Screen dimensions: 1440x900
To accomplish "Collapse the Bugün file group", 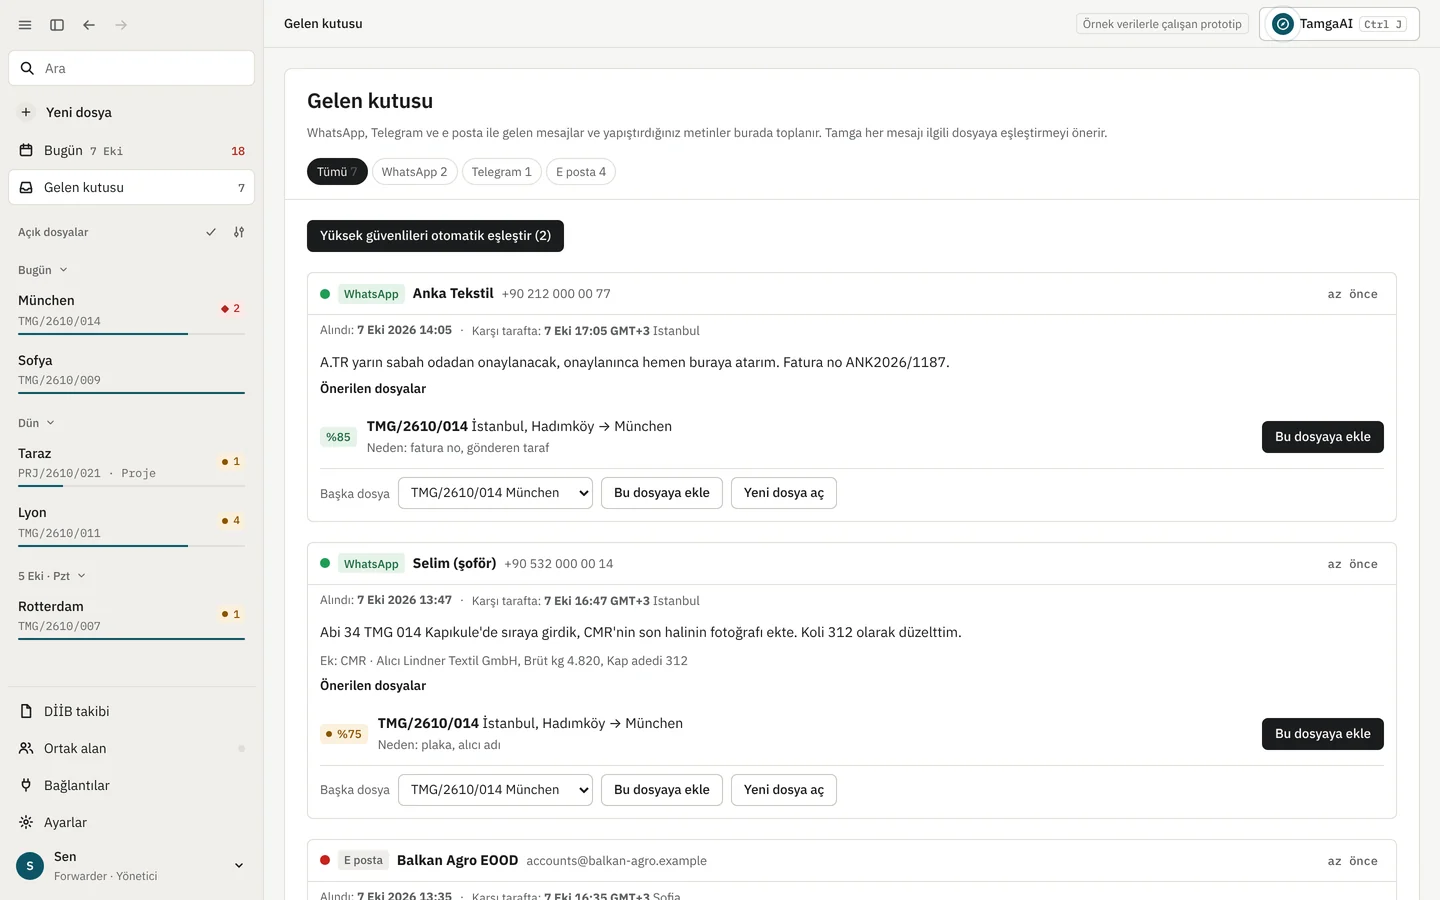I will pyautogui.click(x=43, y=270).
